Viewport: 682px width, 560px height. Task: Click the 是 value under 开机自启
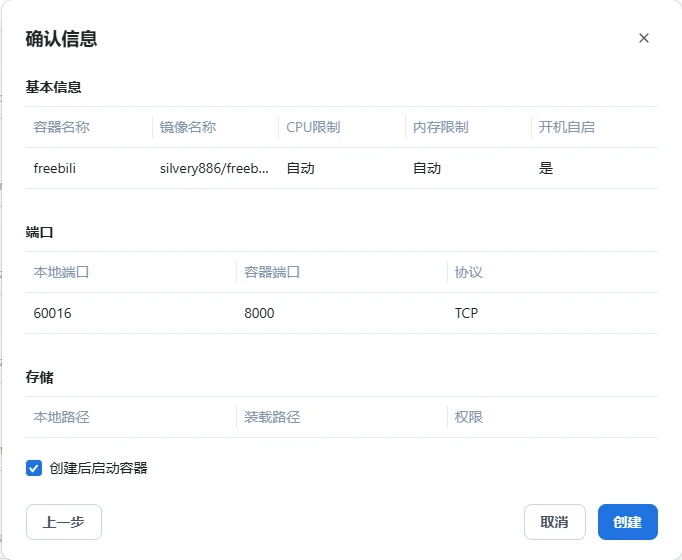[546, 168]
